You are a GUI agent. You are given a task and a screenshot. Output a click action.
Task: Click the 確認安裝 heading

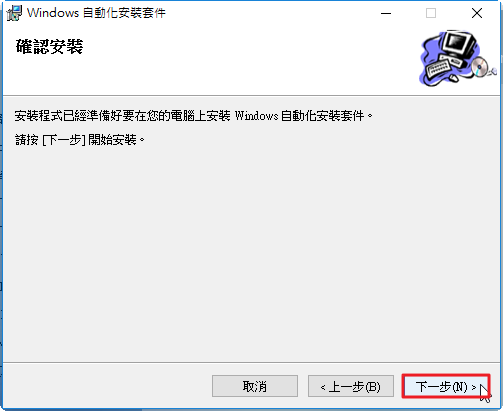pos(49,46)
